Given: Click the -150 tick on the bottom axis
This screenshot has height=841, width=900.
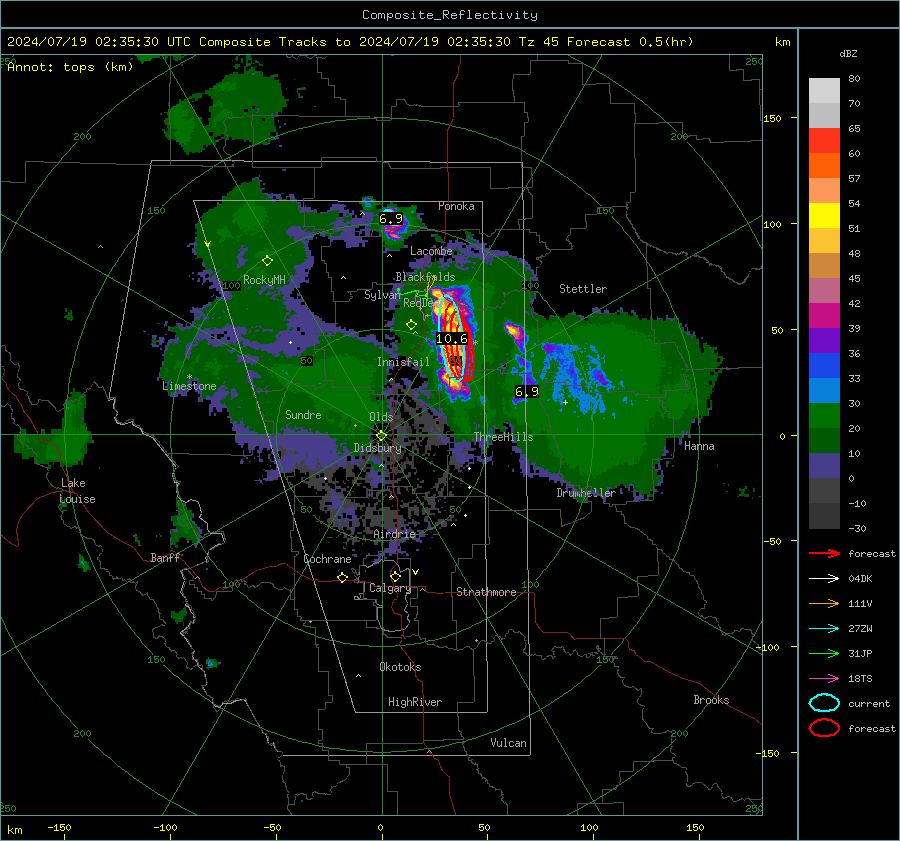Looking at the screenshot, I should click(x=59, y=827).
